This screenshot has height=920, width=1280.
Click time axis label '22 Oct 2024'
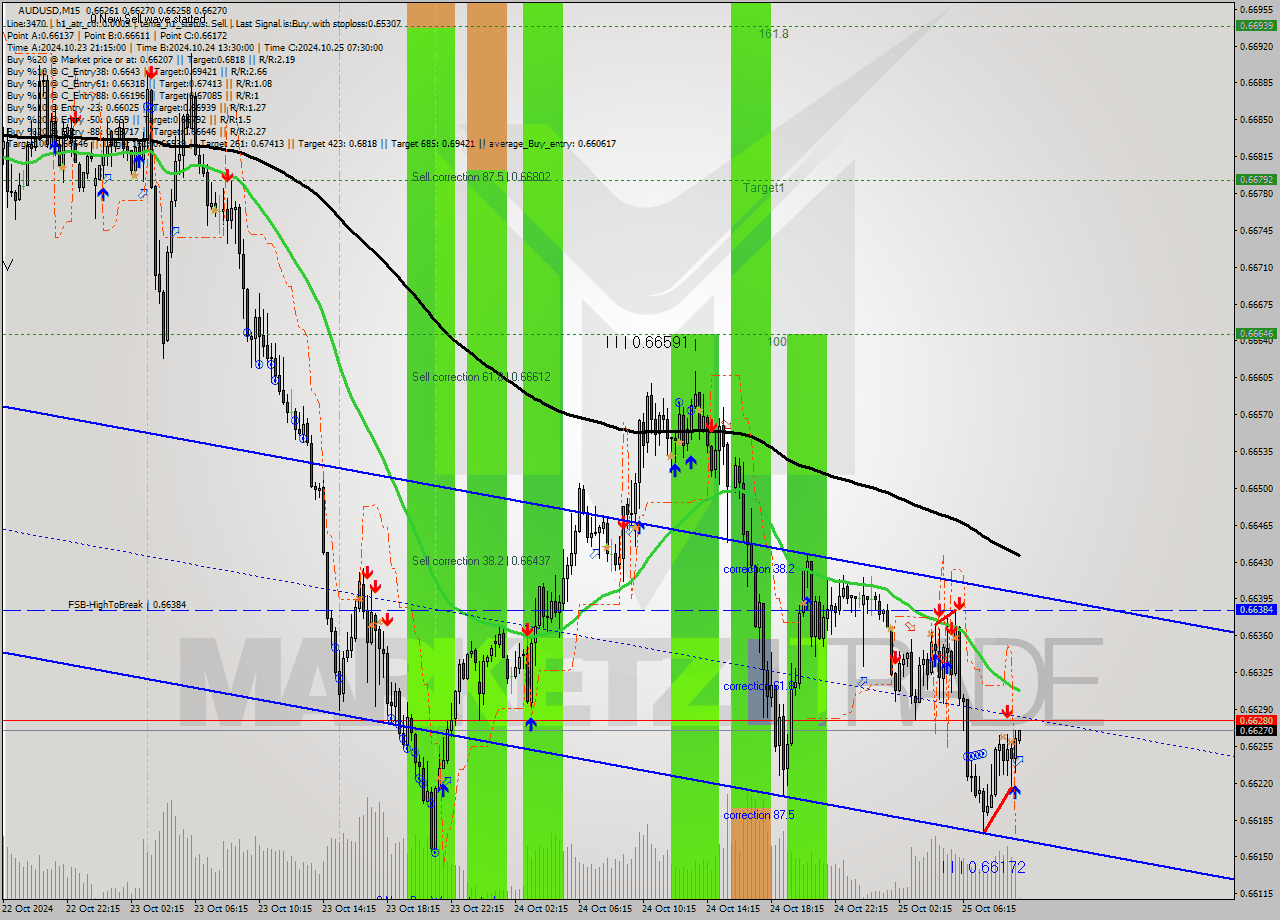coord(29,909)
